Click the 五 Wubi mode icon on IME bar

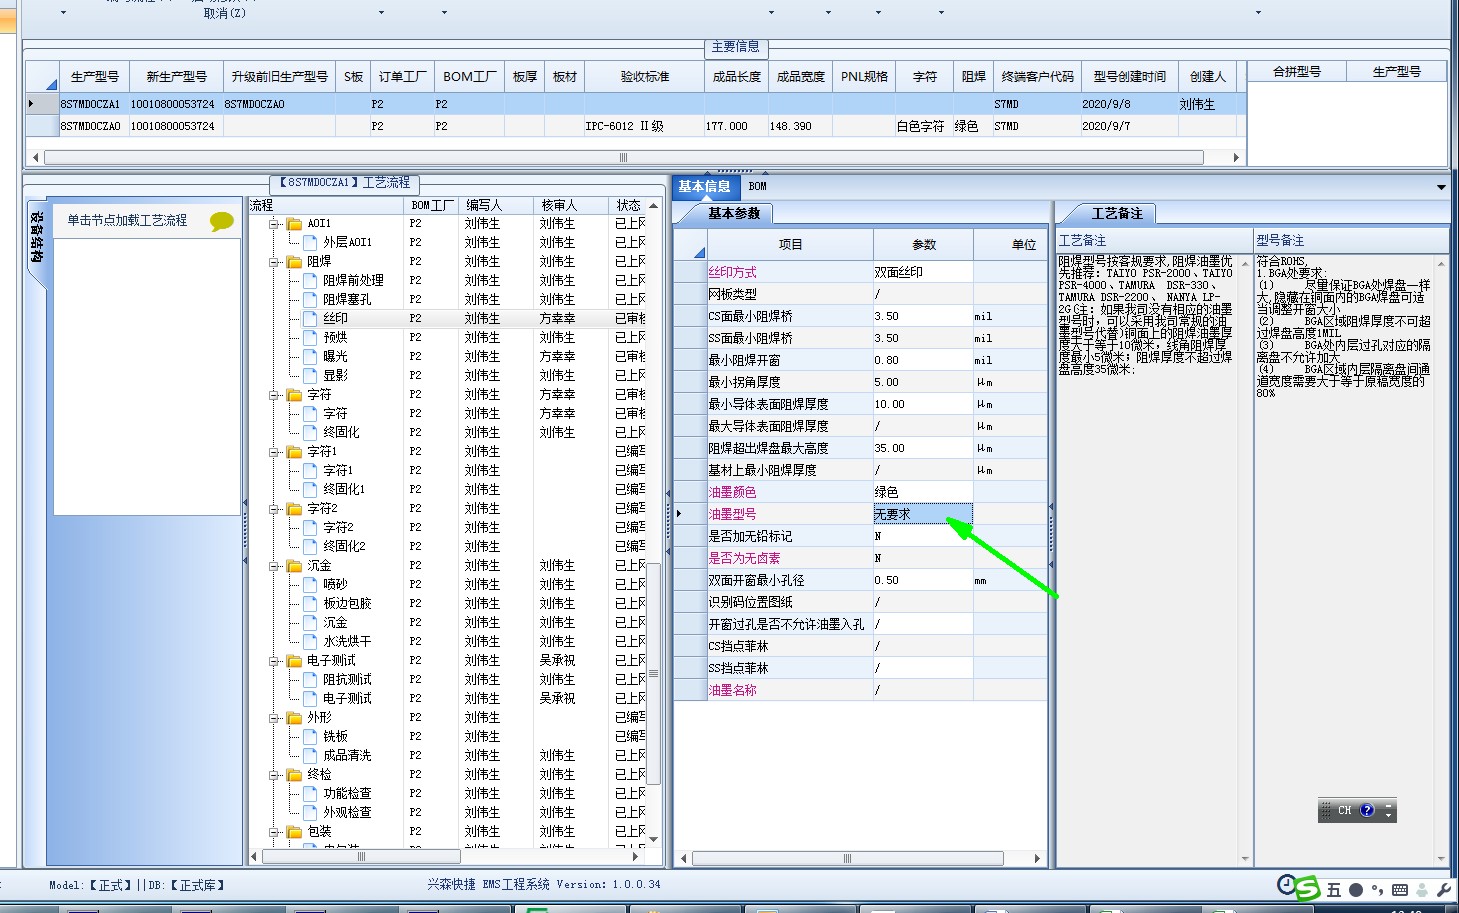(x=1333, y=890)
